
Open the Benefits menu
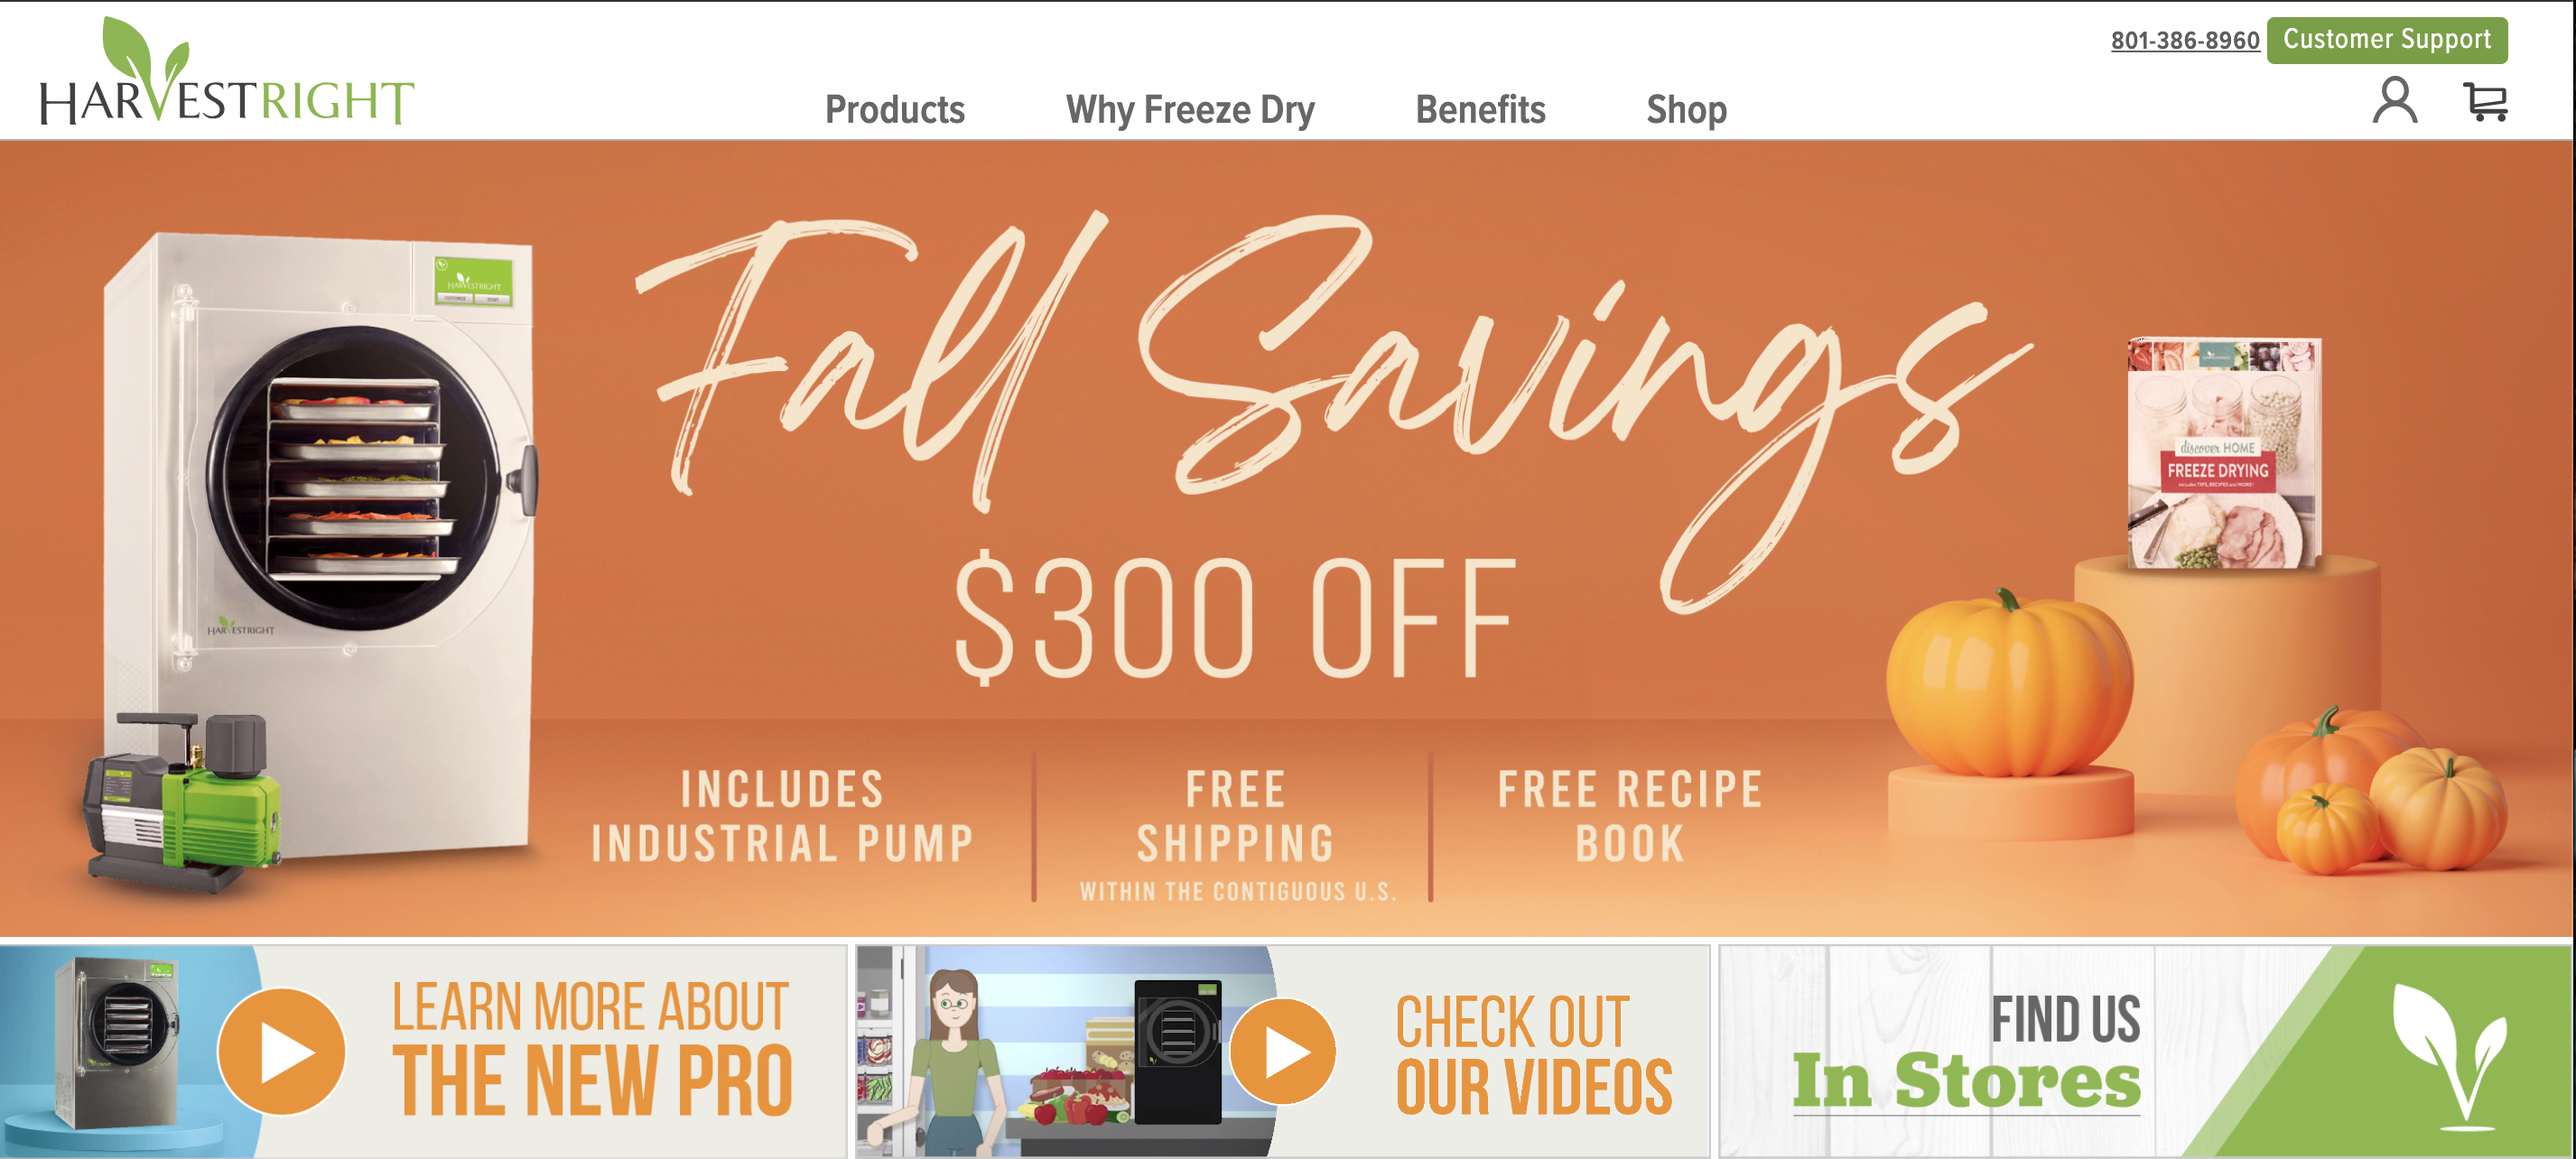click(x=1480, y=109)
